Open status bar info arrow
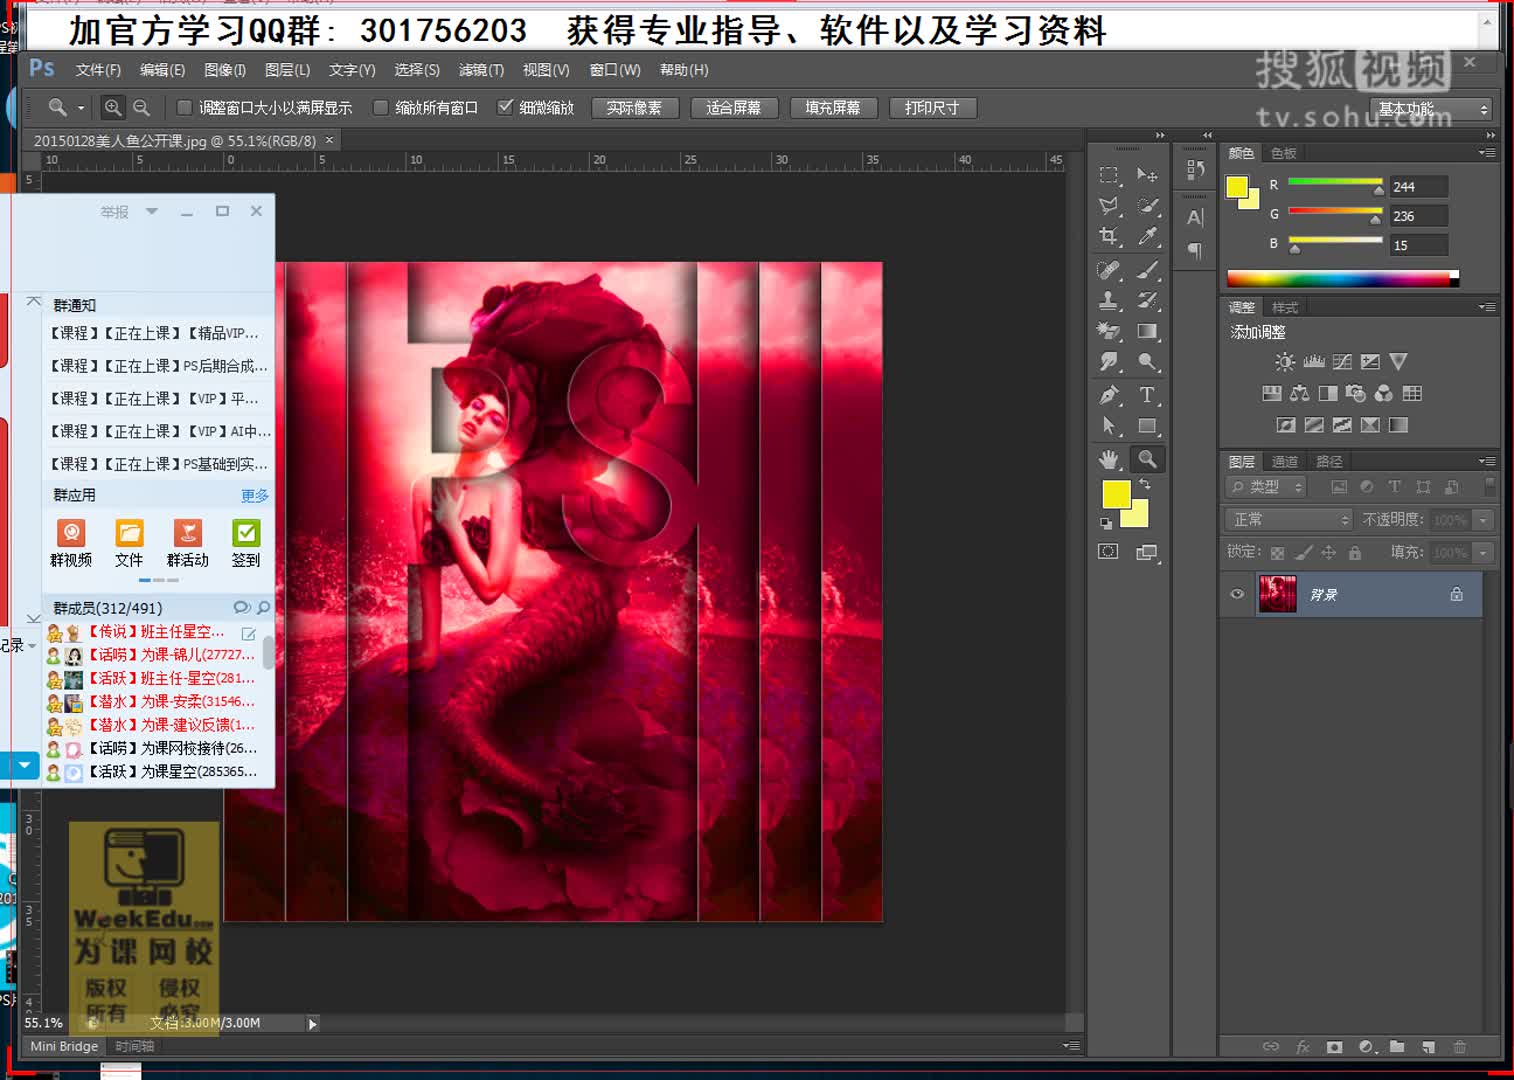The image size is (1514, 1080). (312, 1024)
